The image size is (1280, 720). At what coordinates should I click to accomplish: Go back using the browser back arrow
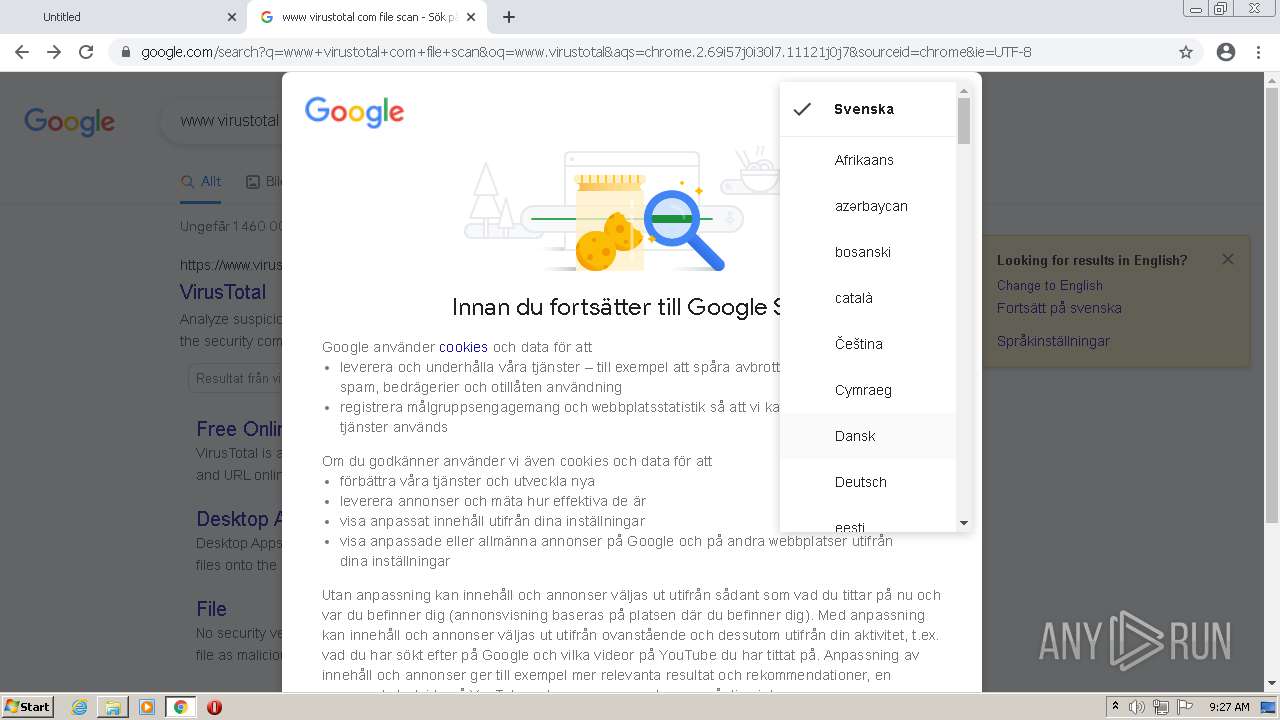[x=22, y=52]
